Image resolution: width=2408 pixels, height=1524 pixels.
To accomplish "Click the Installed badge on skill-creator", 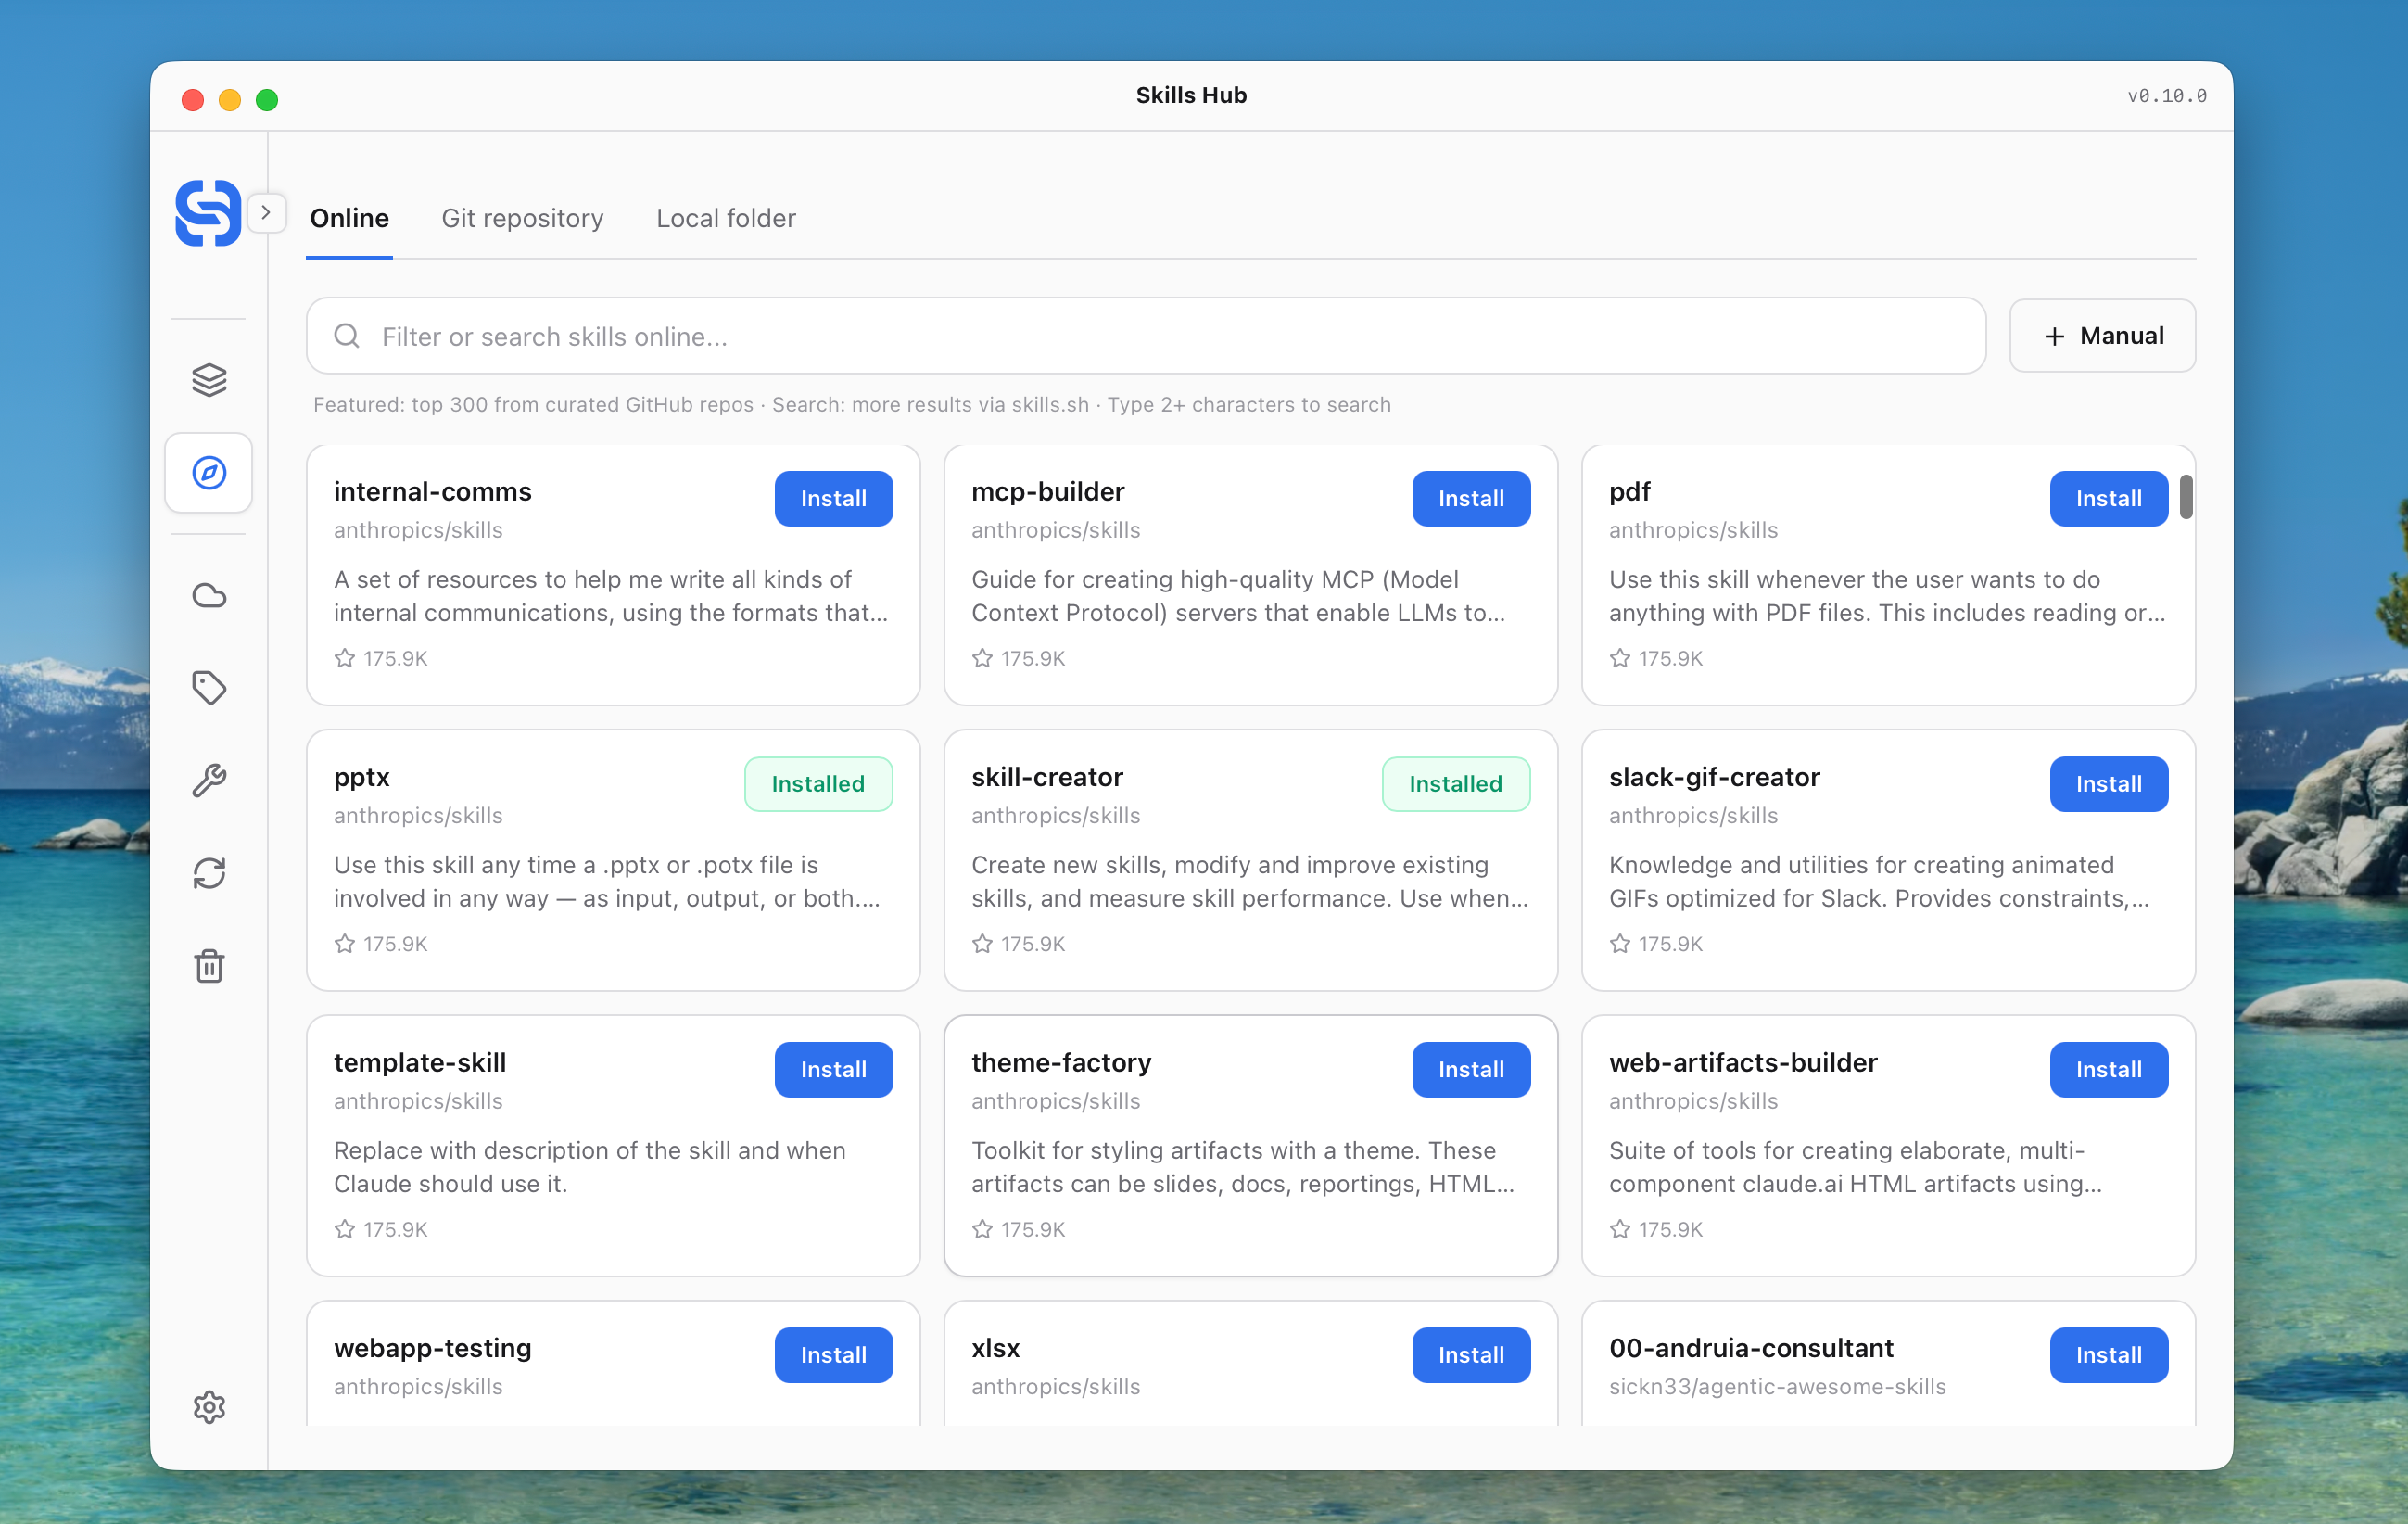I will 1456,784.
